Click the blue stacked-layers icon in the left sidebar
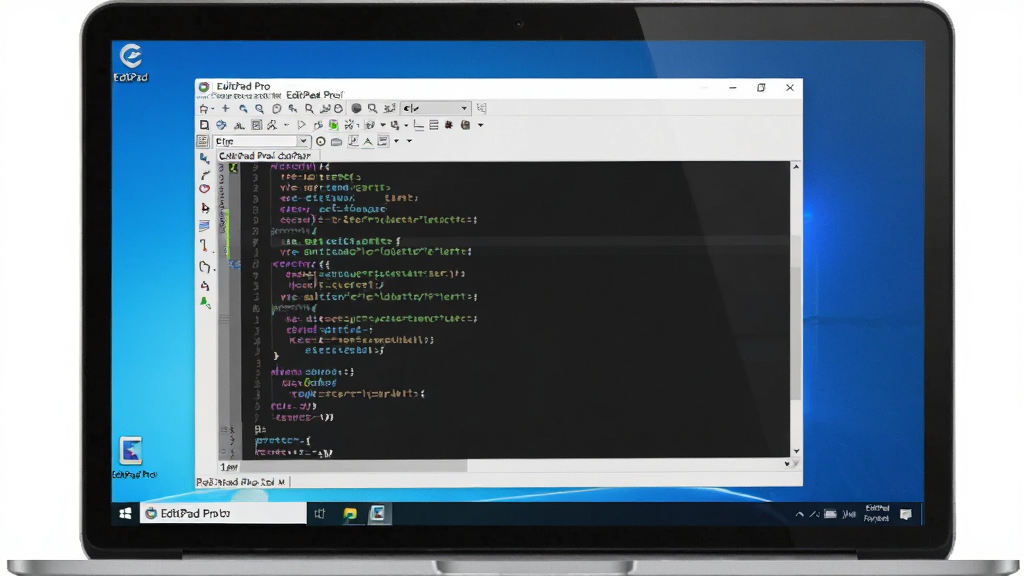 click(x=204, y=226)
